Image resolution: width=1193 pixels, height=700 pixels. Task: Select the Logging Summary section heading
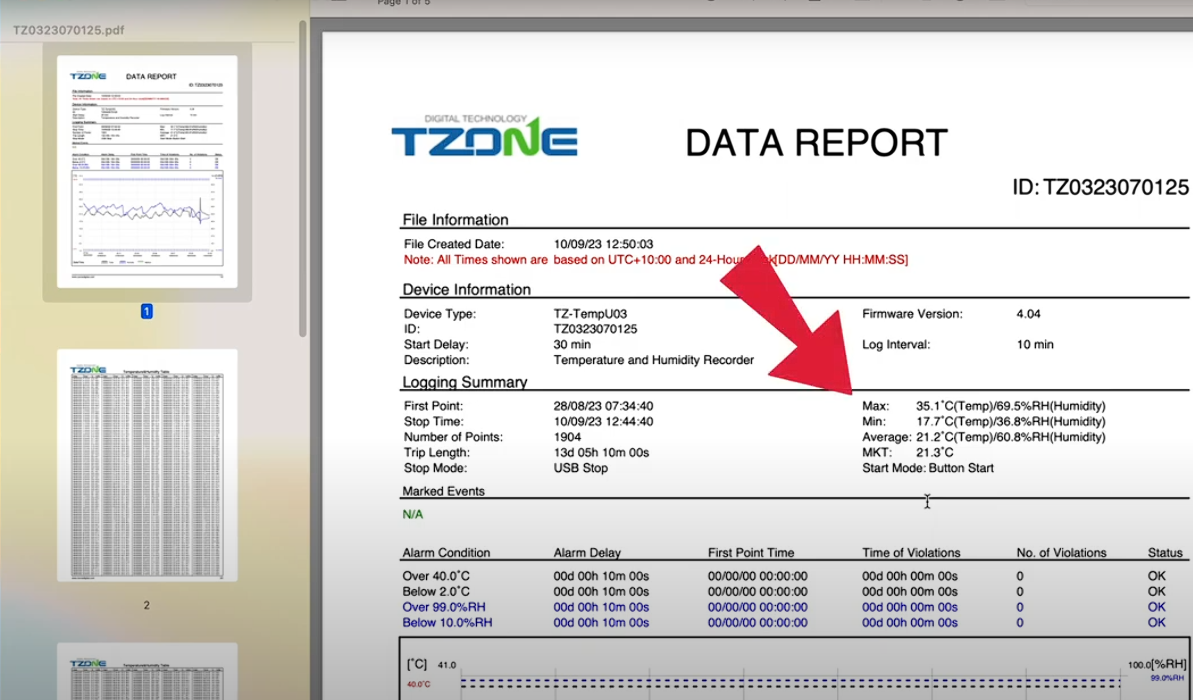pos(464,382)
